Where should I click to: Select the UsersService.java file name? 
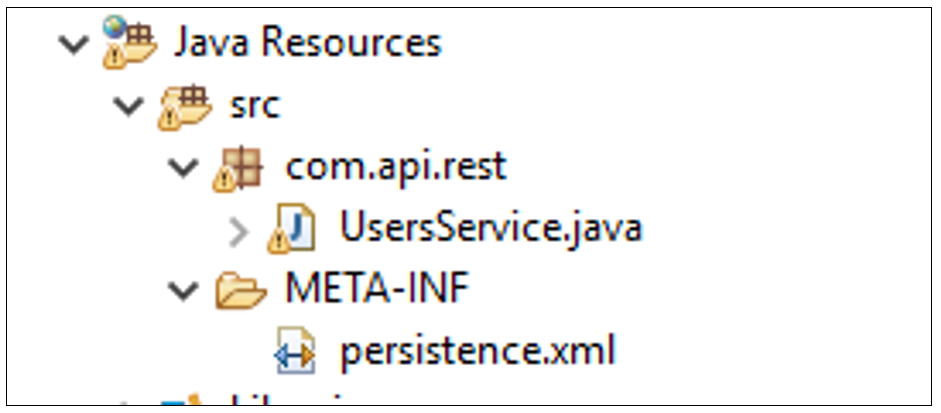(490, 229)
